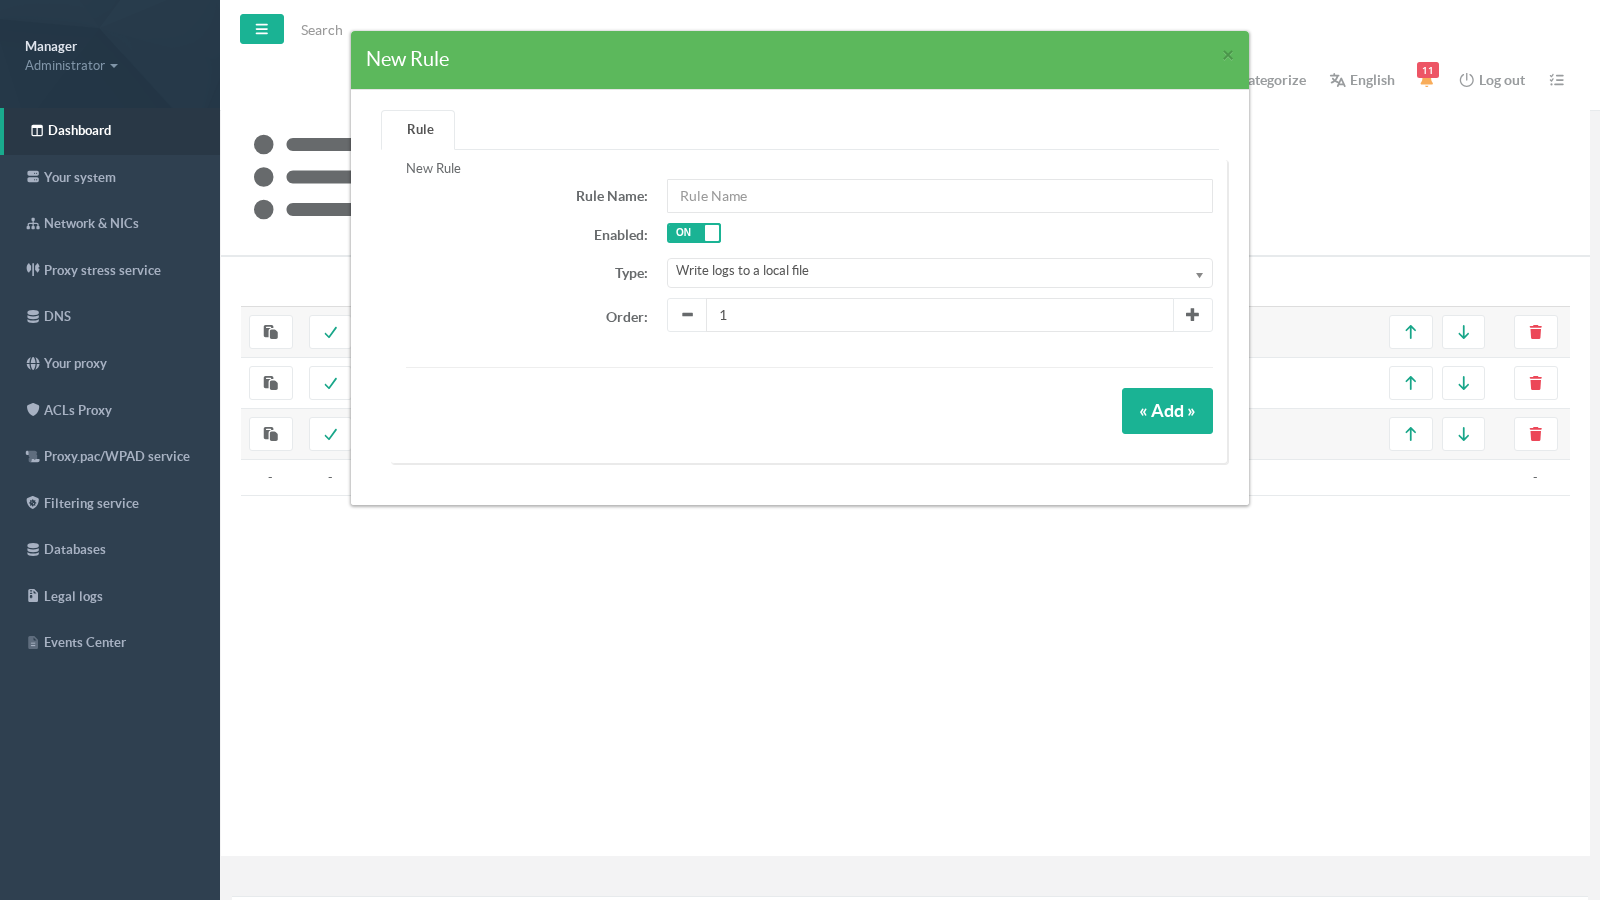Screen dimensions: 1600x900
Task: Open the right-side task list icon
Action: pos(1556,80)
